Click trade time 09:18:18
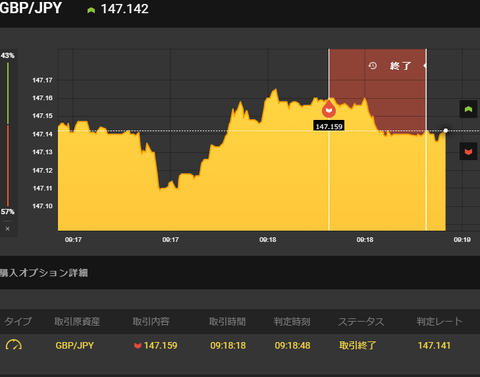 tap(228, 345)
